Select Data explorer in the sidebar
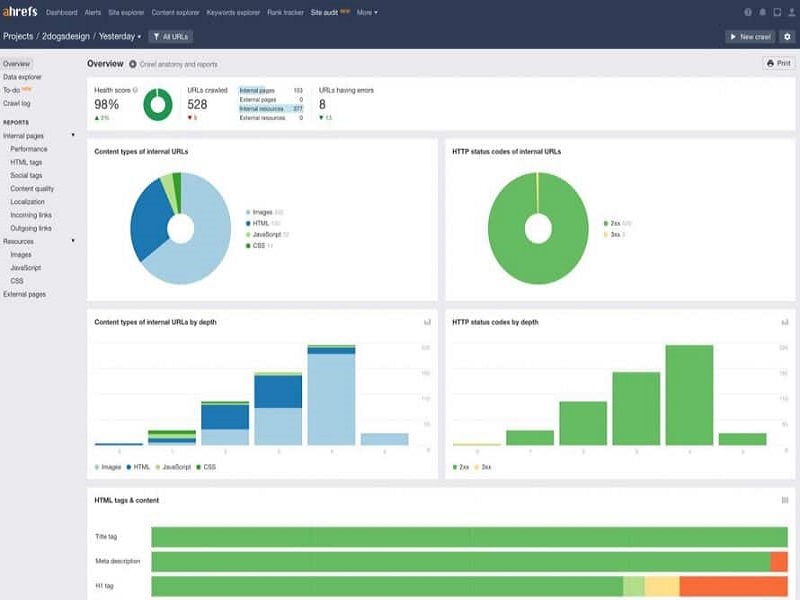Viewport: 800px width, 600px height. click(22, 77)
